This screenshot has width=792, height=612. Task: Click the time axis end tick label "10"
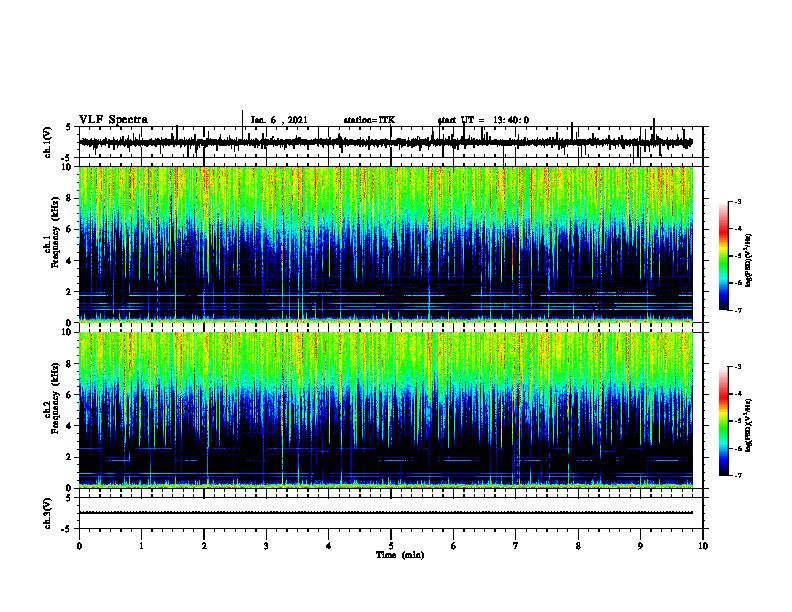tap(703, 546)
